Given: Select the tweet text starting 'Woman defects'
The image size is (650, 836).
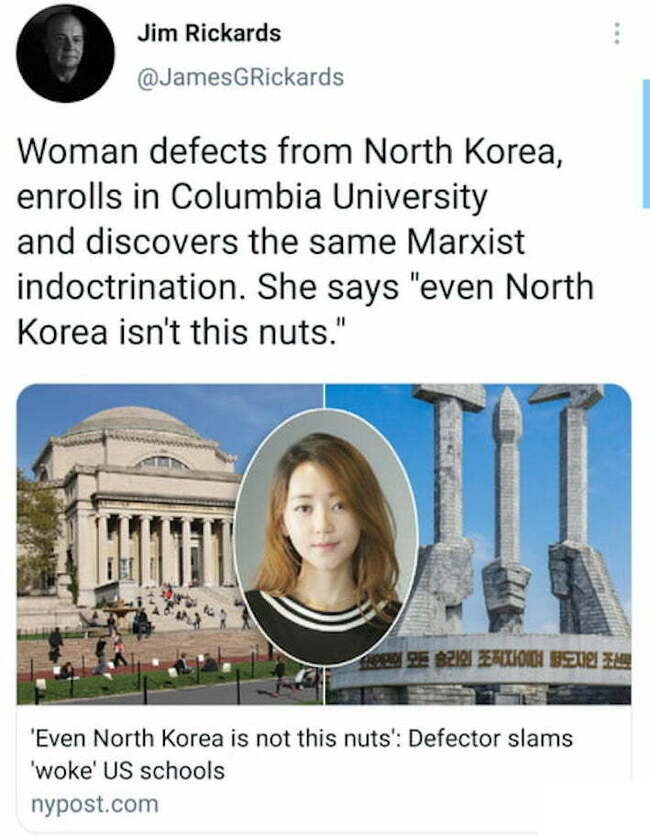Looking at the screenshot, I should coord(306,242).
